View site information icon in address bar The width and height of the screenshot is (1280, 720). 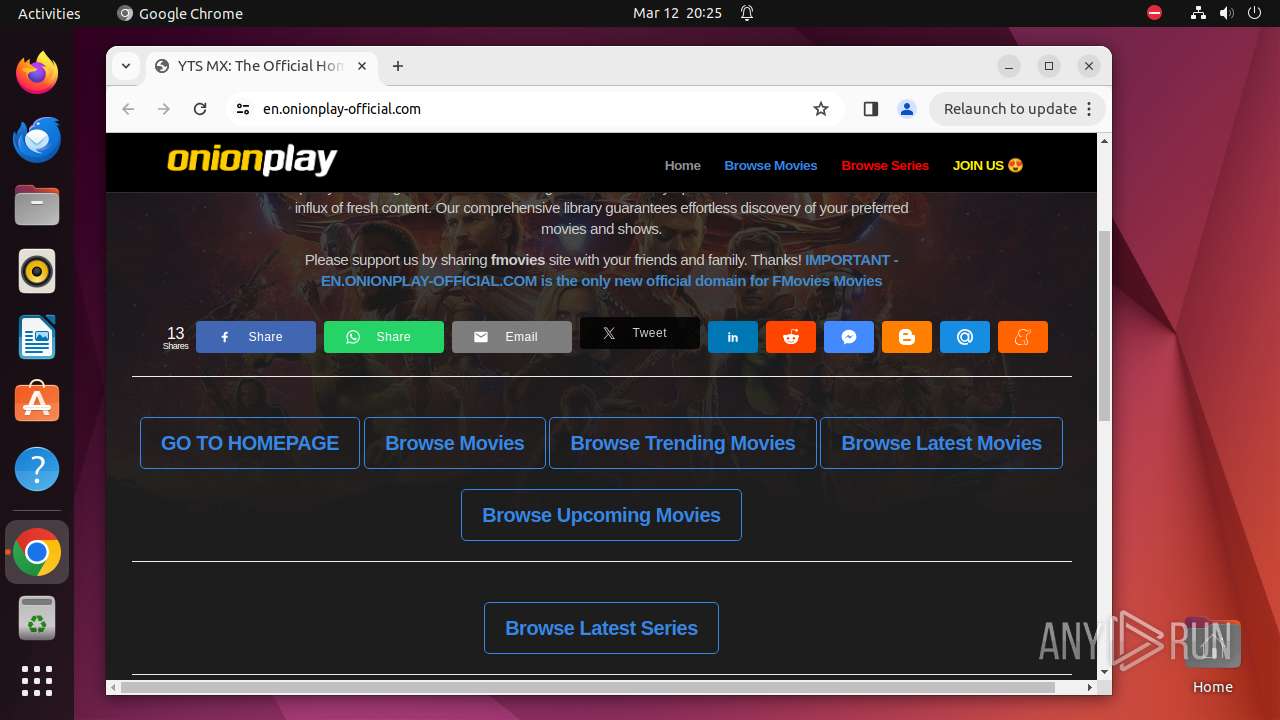click(243, 109)
